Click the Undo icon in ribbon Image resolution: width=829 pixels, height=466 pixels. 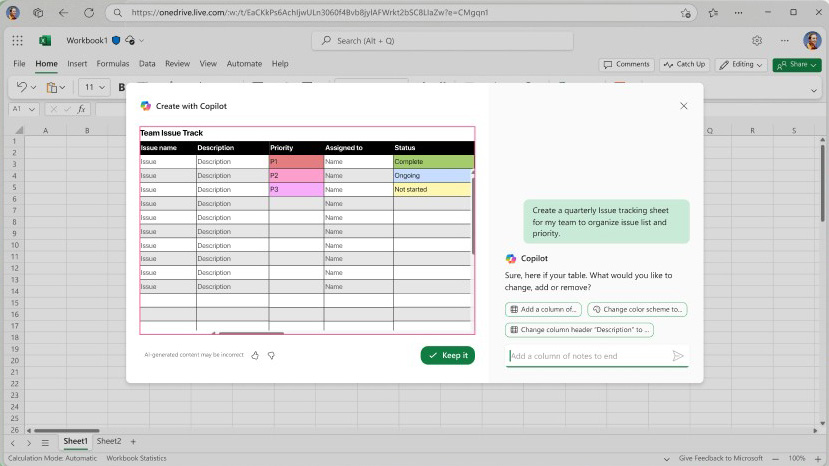point(22,87)
